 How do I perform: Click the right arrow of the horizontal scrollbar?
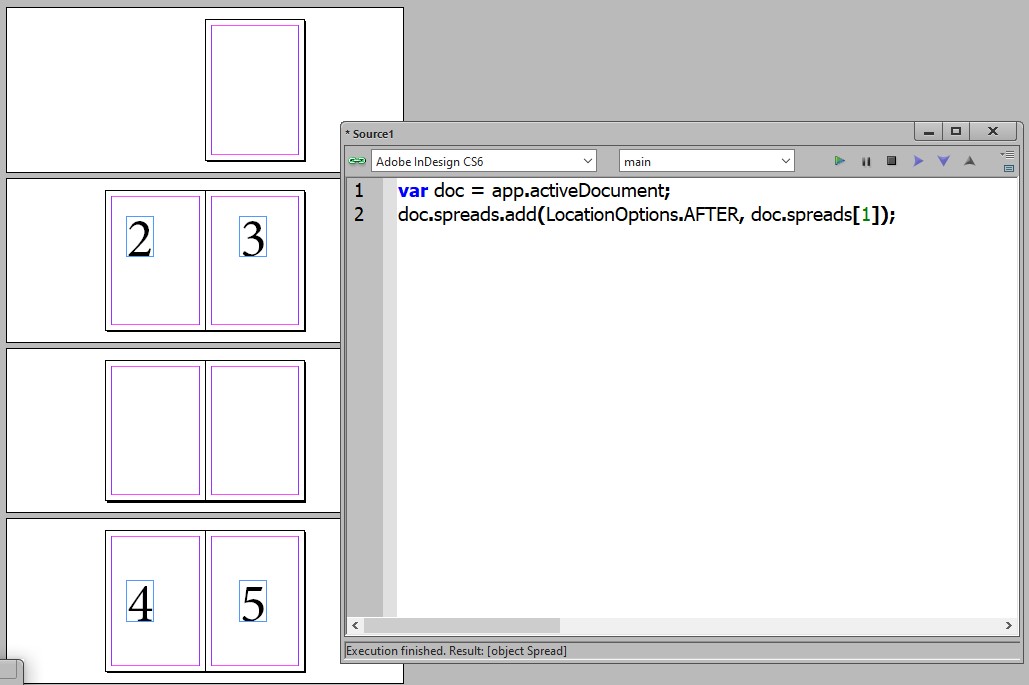click(x=1009, y=625)
